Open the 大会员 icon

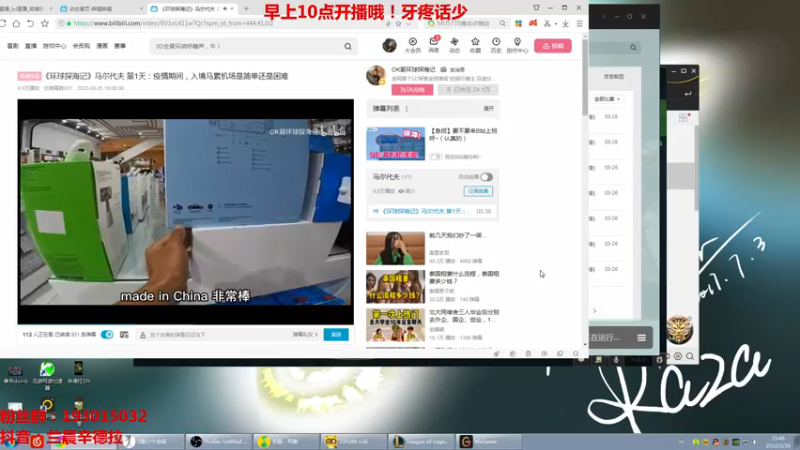point(413,45)
